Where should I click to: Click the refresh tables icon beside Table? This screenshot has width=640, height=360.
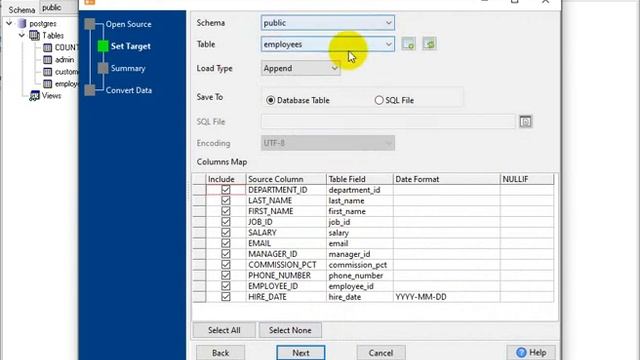pyautogui.click(x=429, y=44)
